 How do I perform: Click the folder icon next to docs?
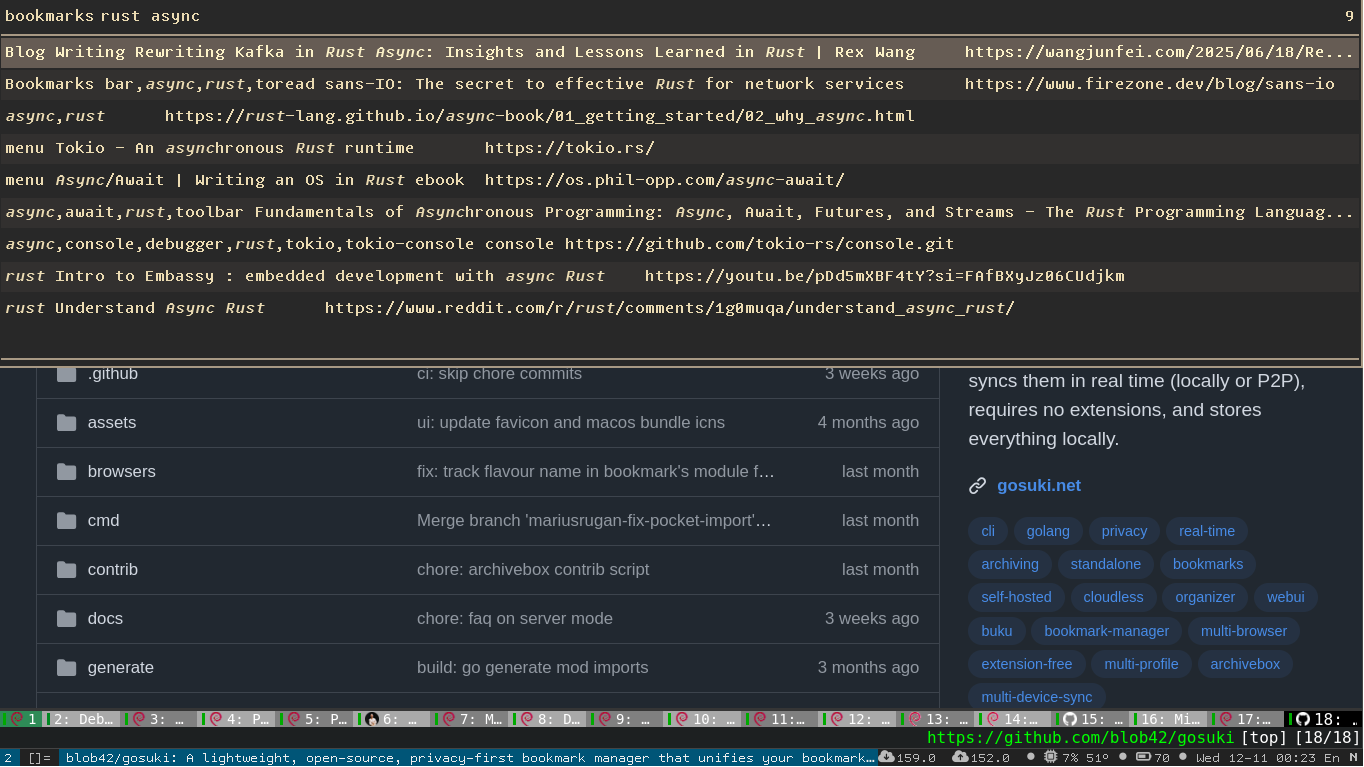coord(66,618)
